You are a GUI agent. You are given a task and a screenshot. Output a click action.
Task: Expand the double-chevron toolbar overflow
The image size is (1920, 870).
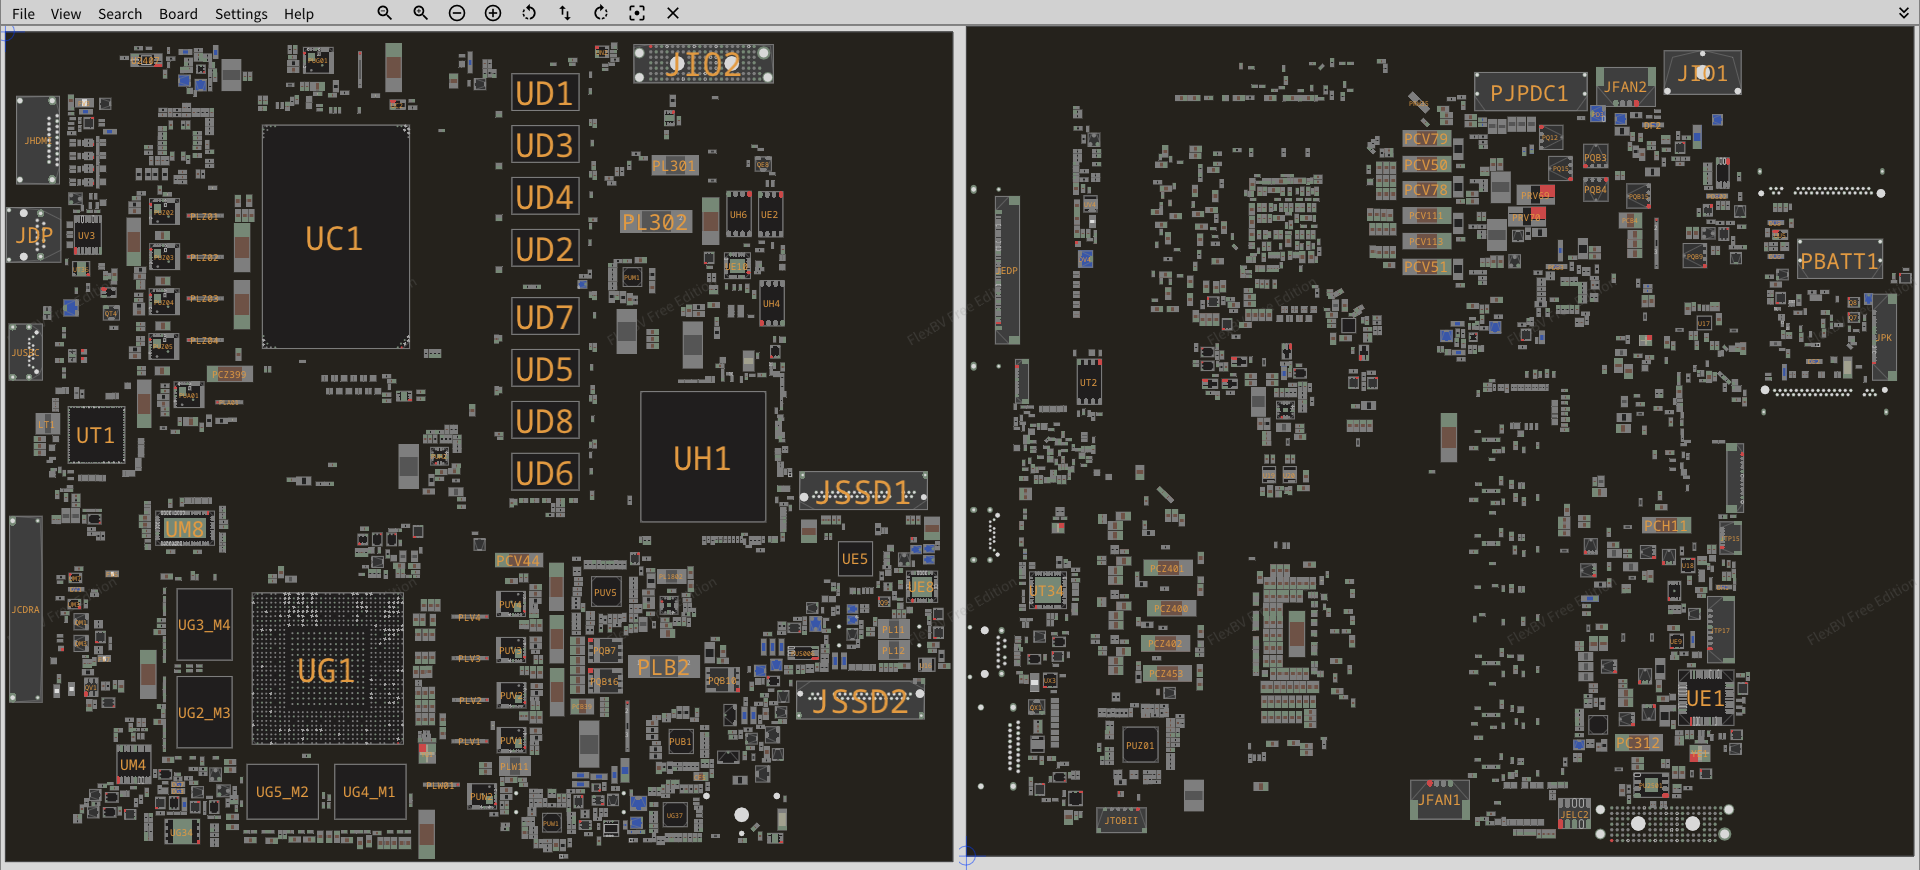[x=1903, y=13]
